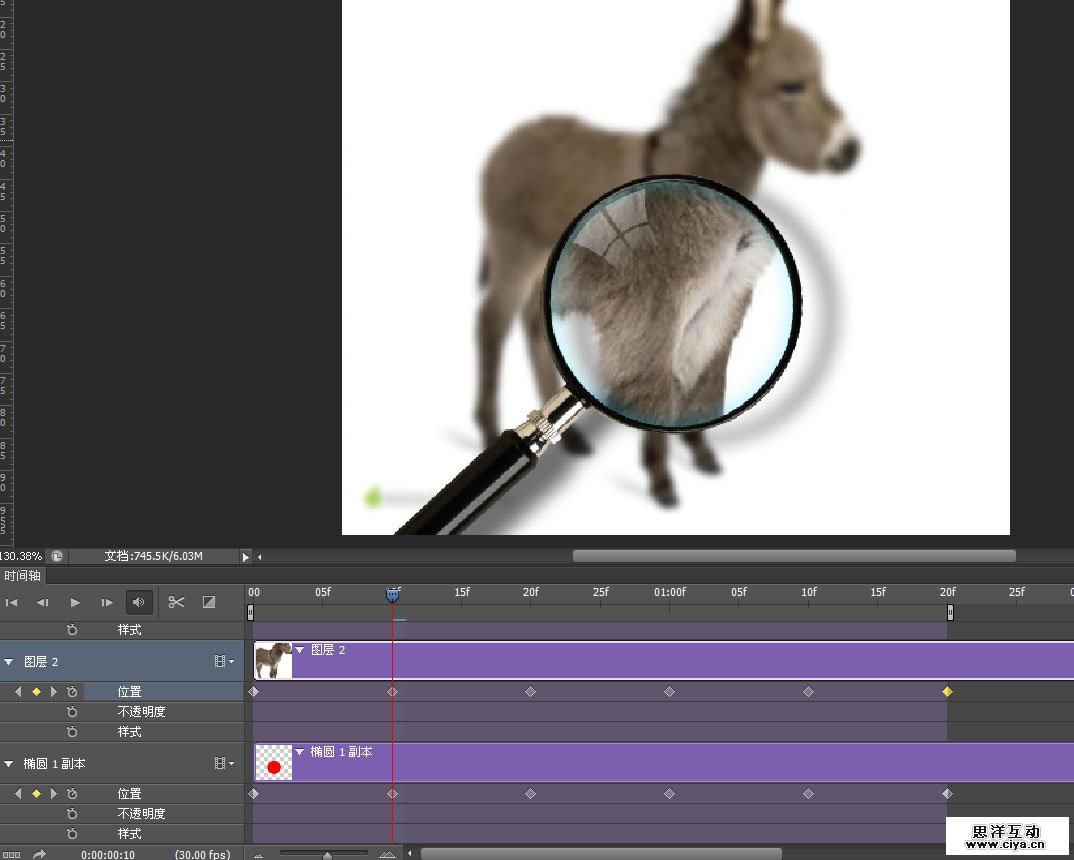Select the 时间轴 panel tab

click(x=22, y=576)
